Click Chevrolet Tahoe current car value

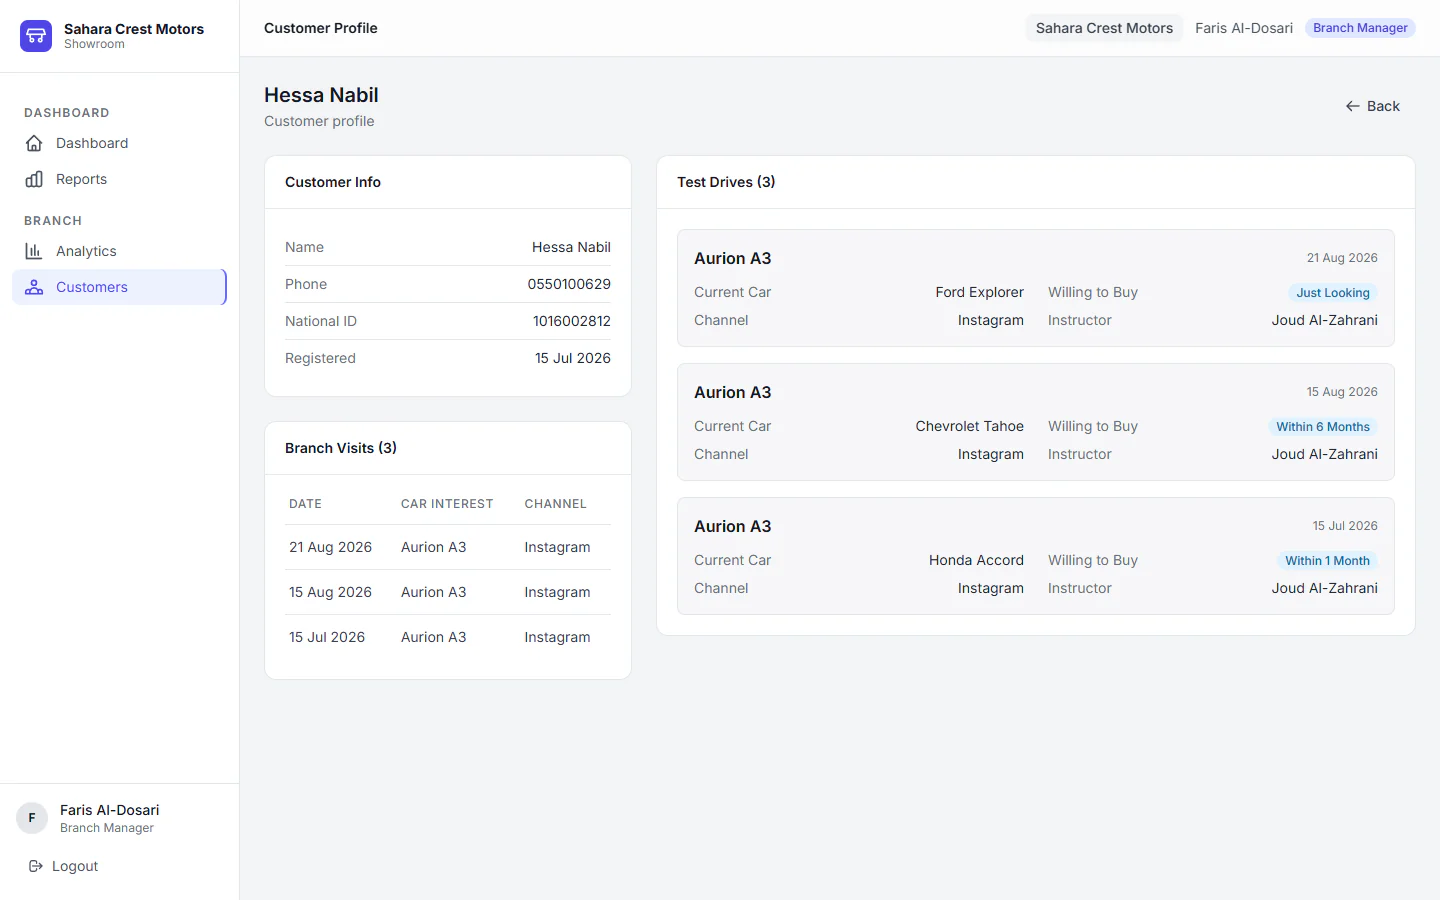[x=969, y=426]
